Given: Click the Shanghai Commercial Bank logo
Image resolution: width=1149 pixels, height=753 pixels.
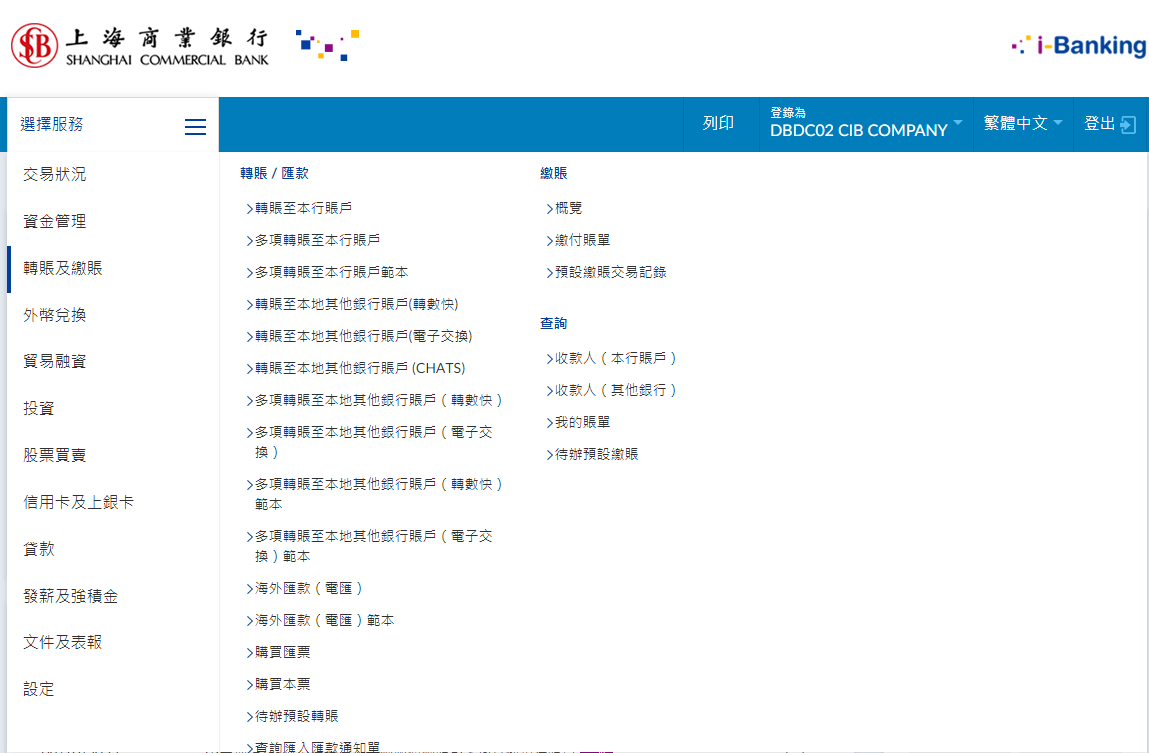Looking at the screenshot, I should click(140, 46).
